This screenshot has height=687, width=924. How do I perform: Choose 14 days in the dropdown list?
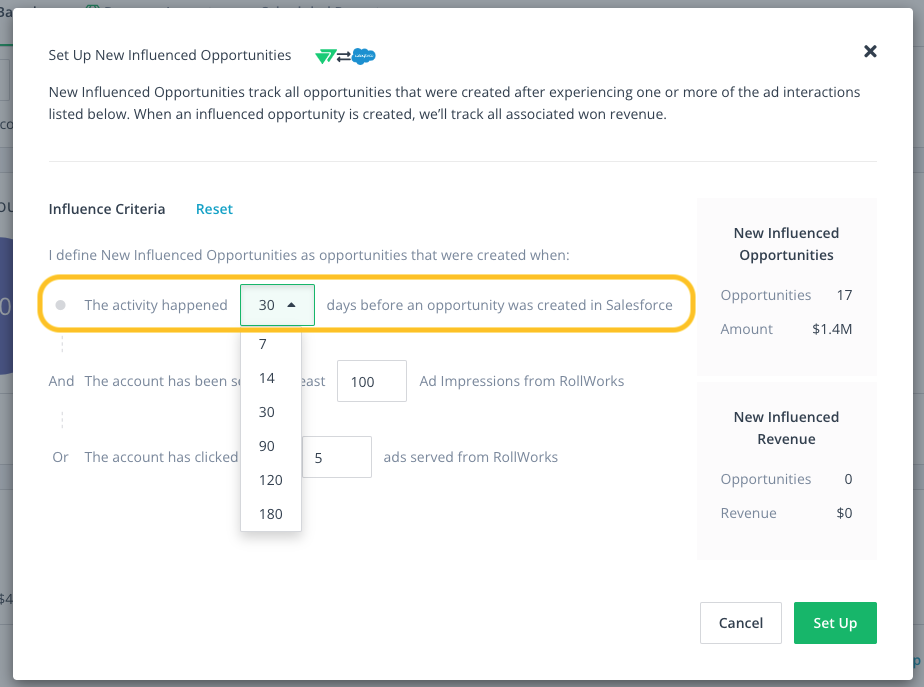click(x=270, y=378)
